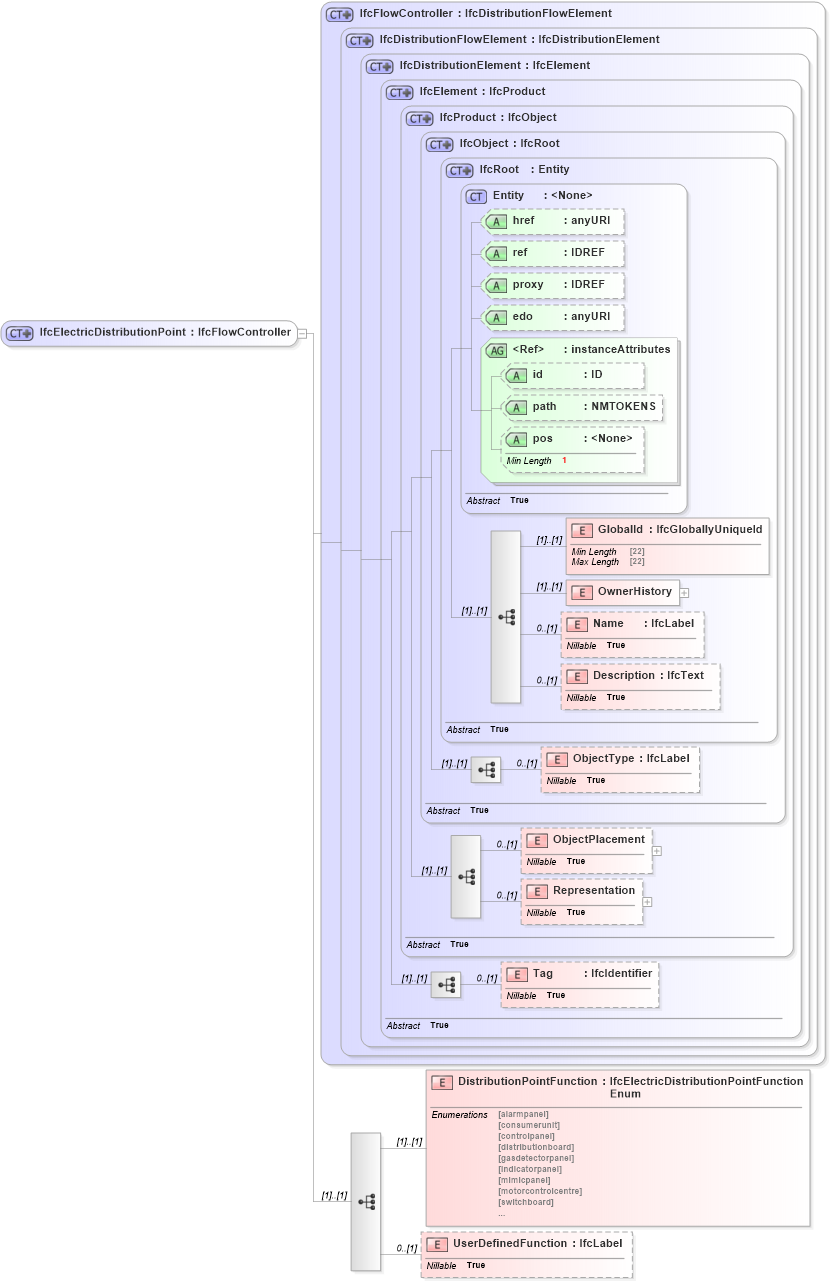Click the A icon for the edo attribute
Screen dimensions: 830x1283
[496, 317]
